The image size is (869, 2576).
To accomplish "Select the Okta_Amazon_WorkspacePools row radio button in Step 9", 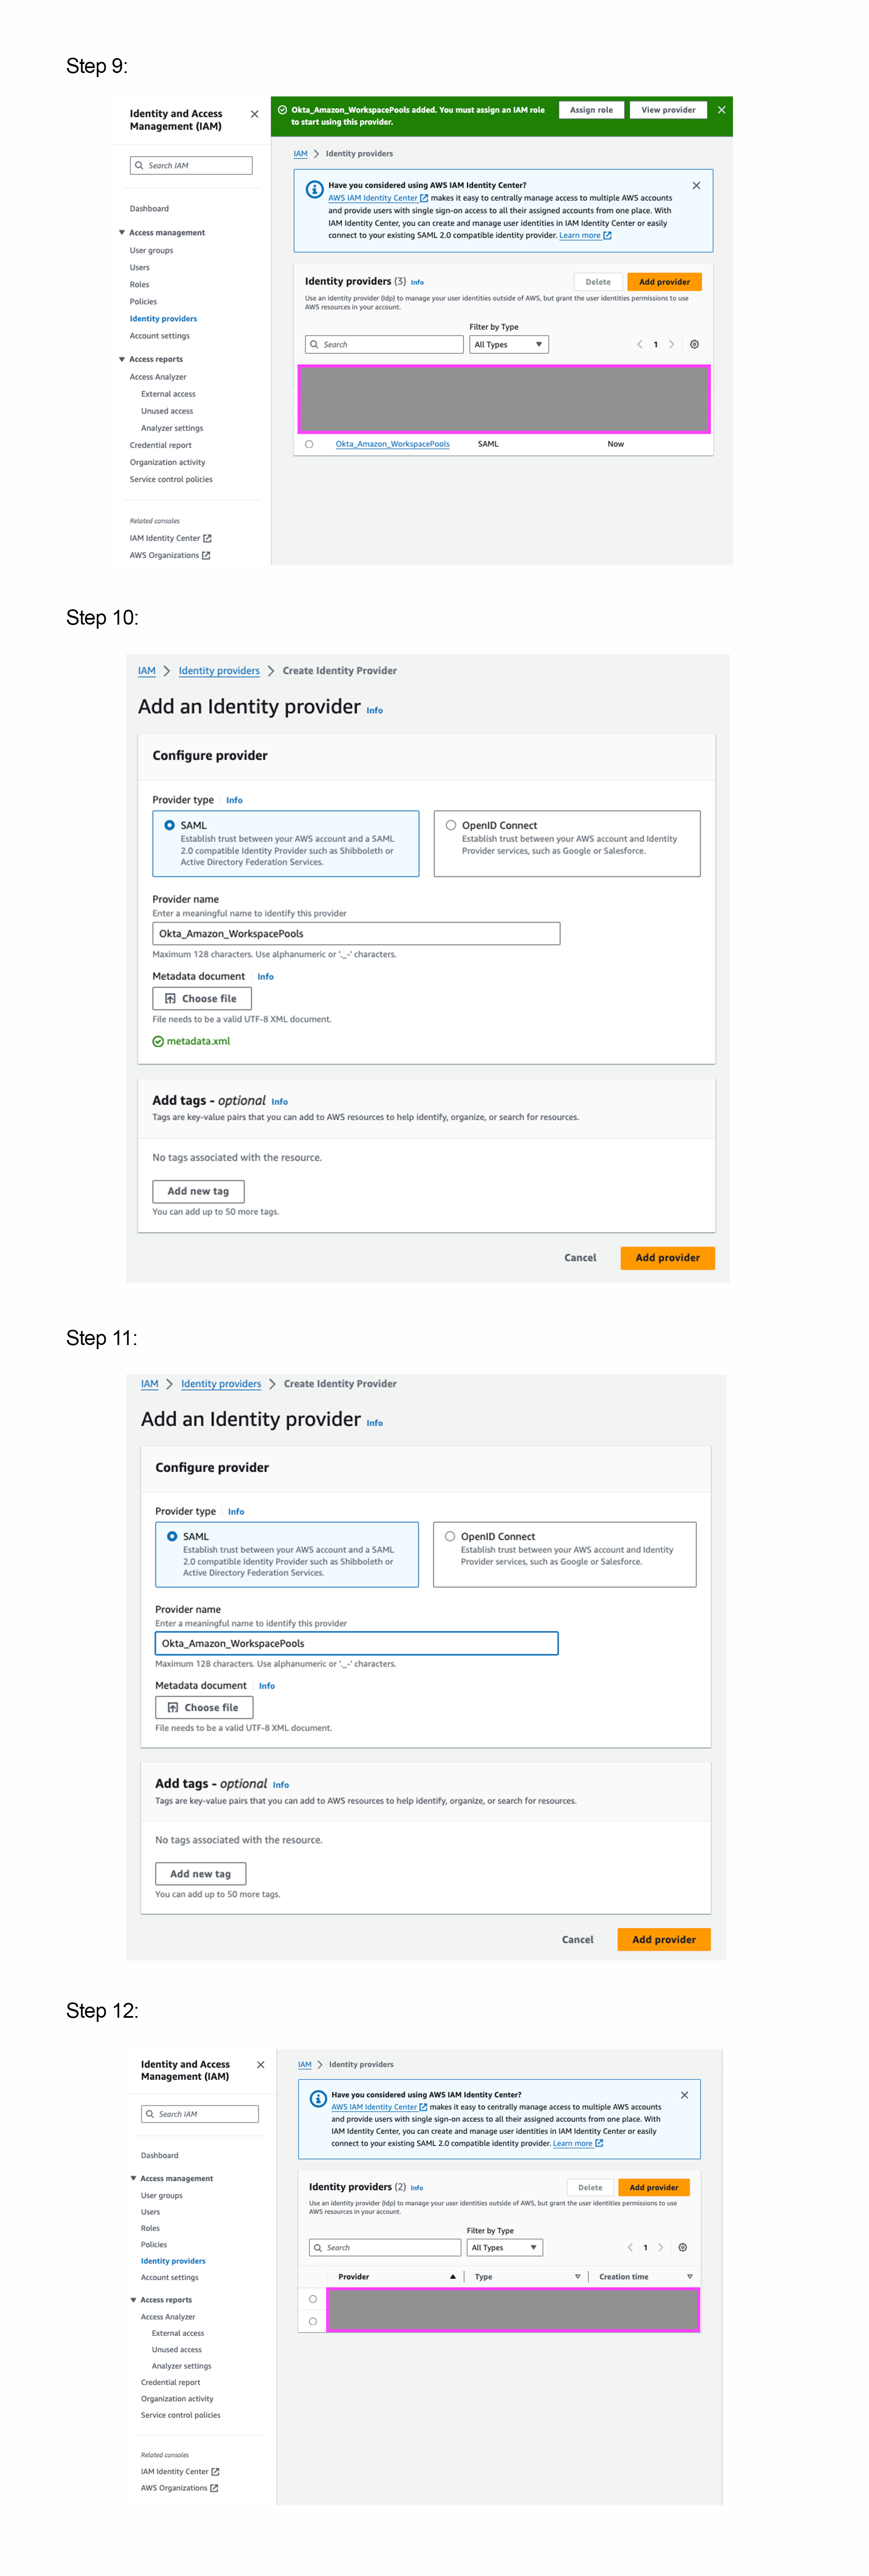I will point(309,444).
